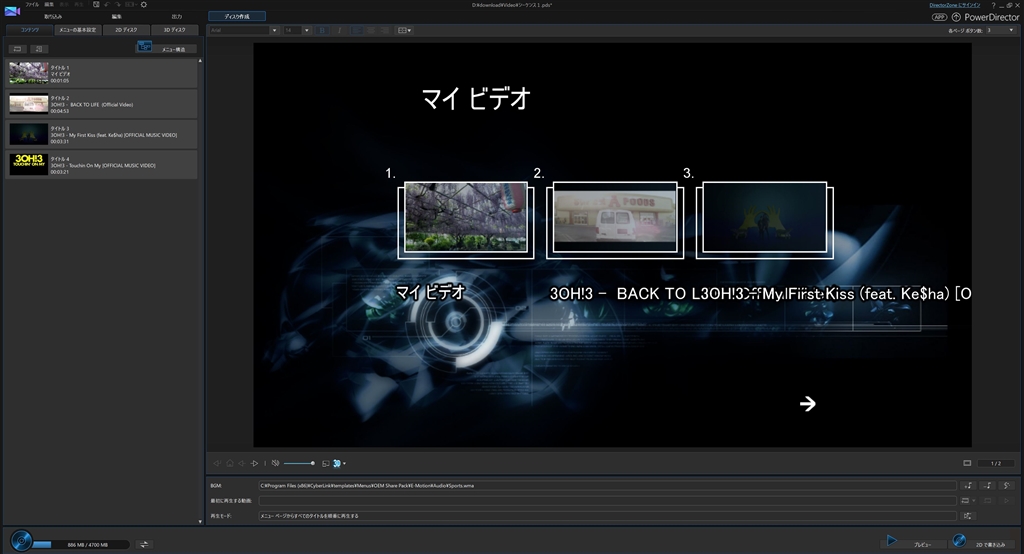Screen dimensions: 1024x554
Task: Click home menu navigation icon
Action: click(x=229, y=463)
